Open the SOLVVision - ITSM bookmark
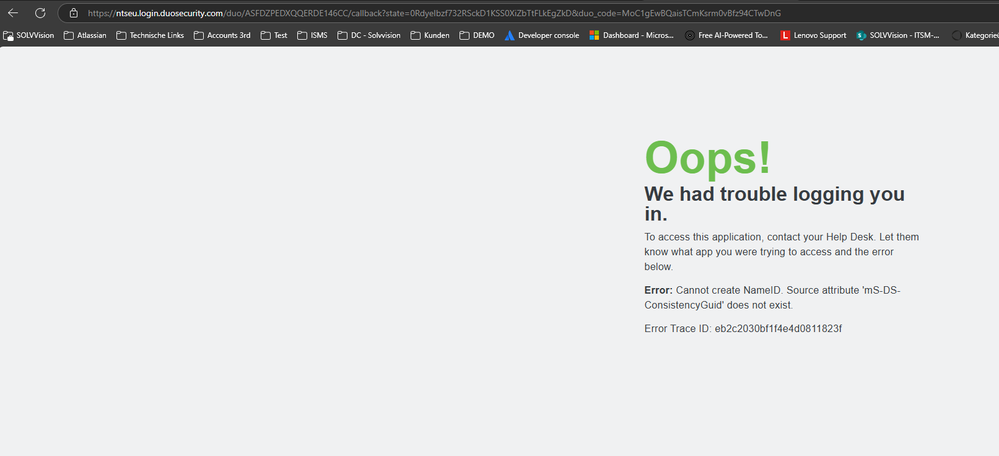This screenshot has width=999, height=456. click(898, 36)
